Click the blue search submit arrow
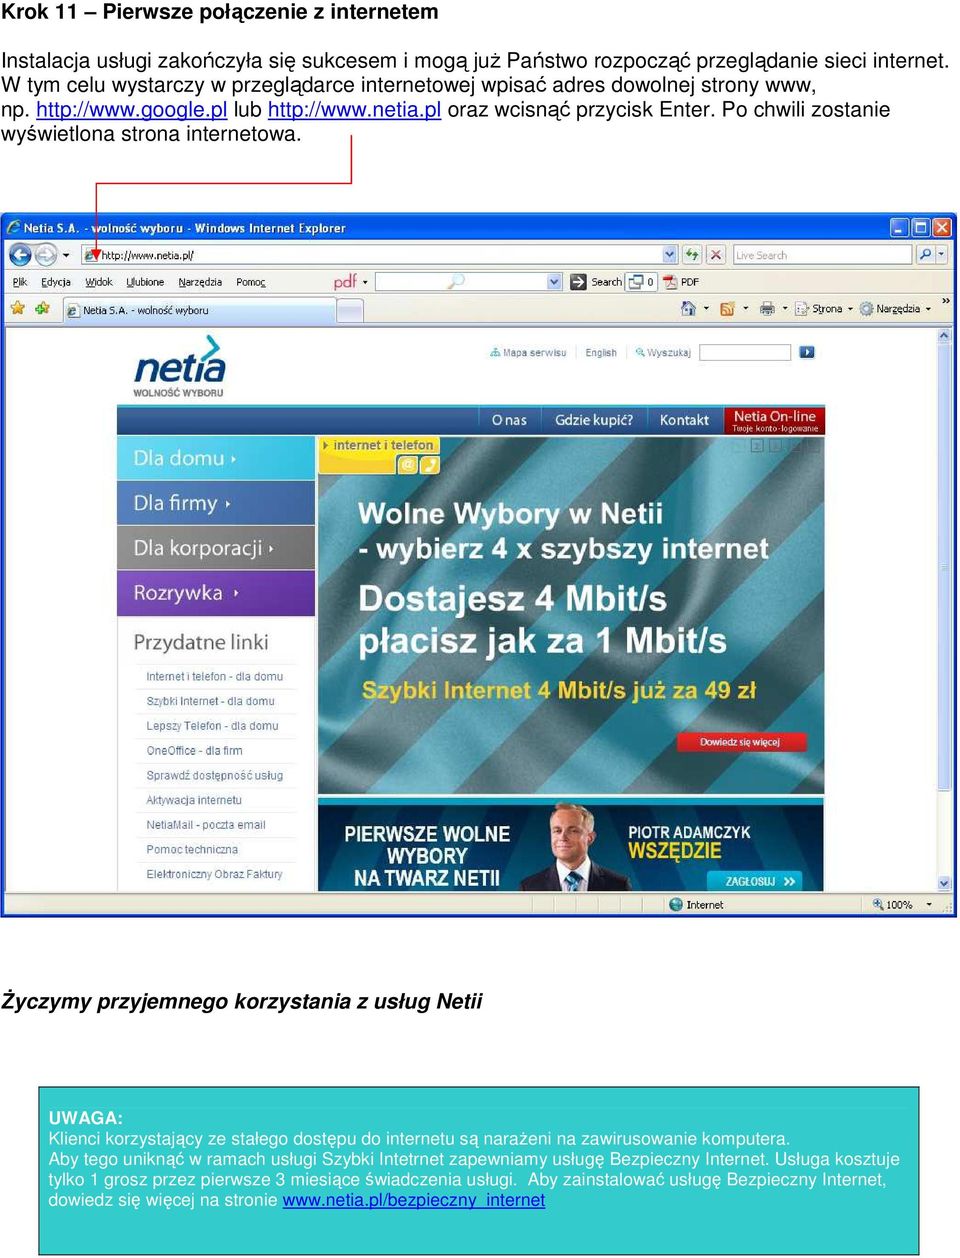Viewport: 960px width, 1258px height. coord(807,352)
